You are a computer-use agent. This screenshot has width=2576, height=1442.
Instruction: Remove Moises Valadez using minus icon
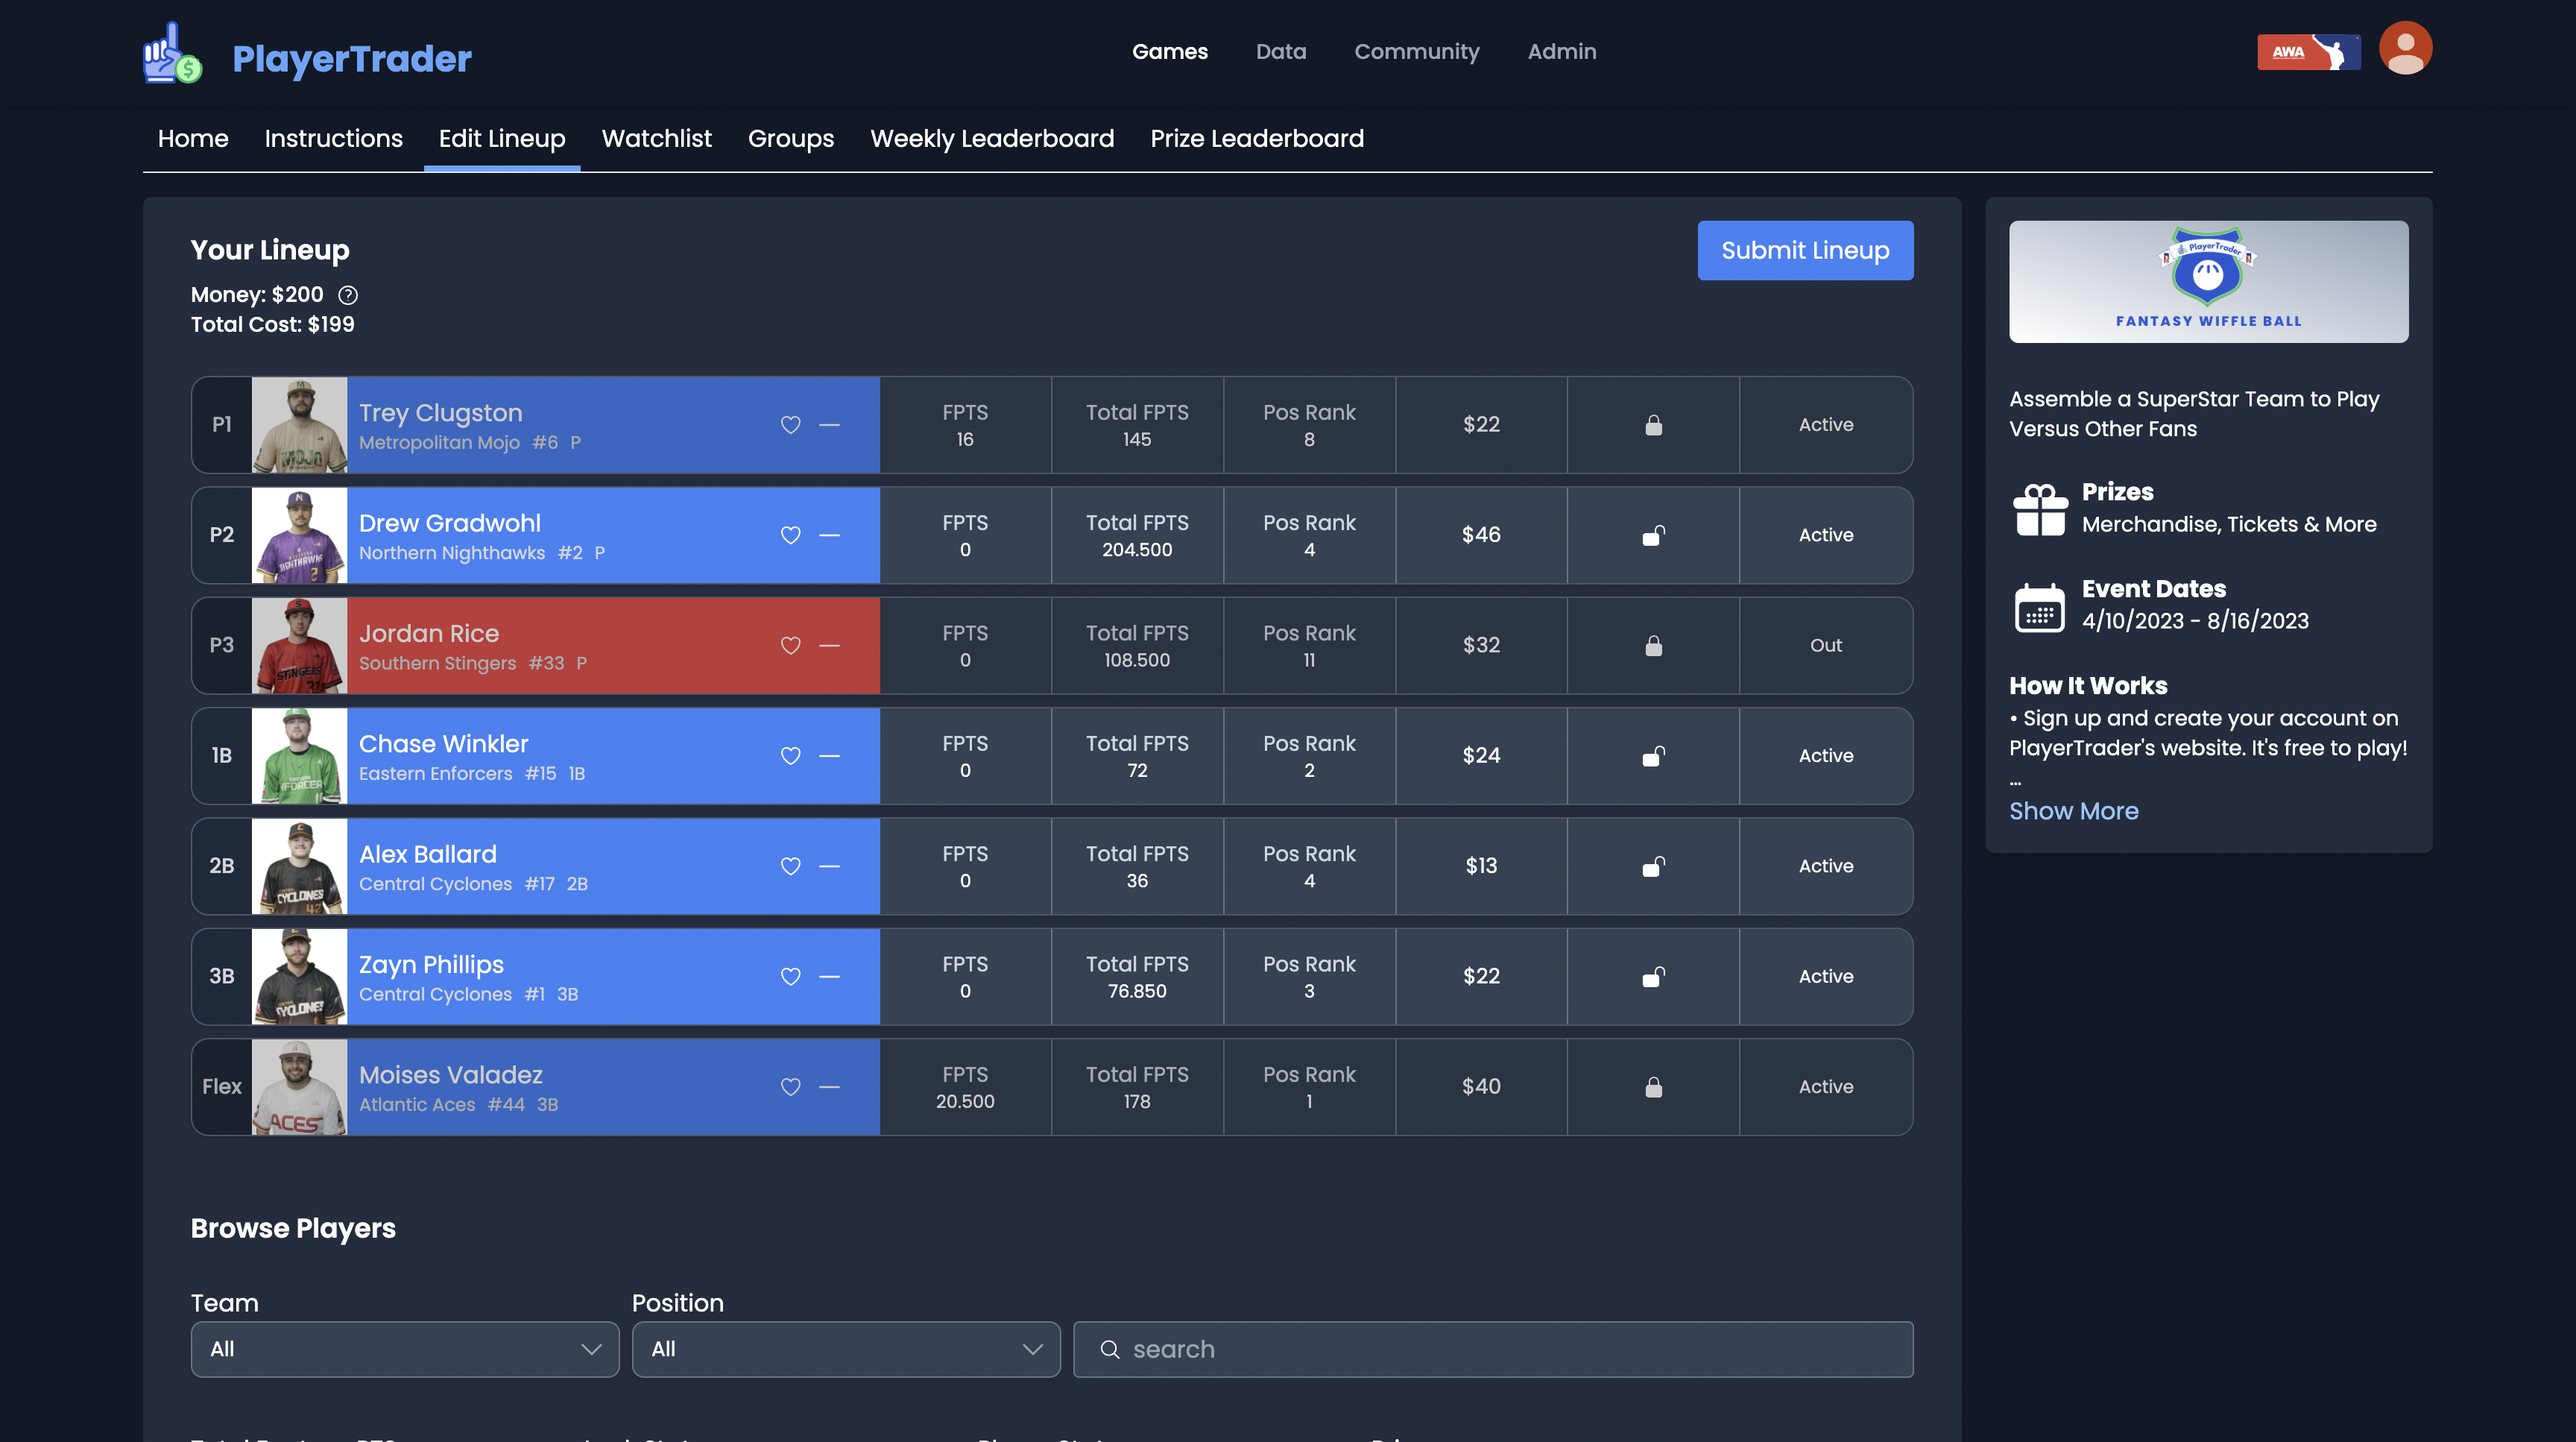point(829,1087)
